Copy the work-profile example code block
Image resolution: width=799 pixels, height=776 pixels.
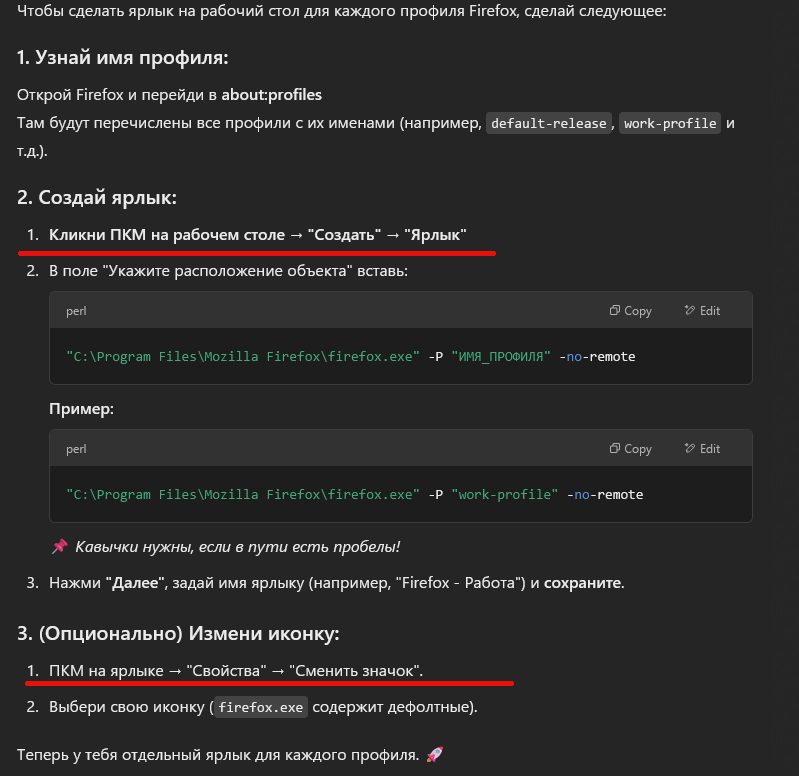(x=630, y=449)
